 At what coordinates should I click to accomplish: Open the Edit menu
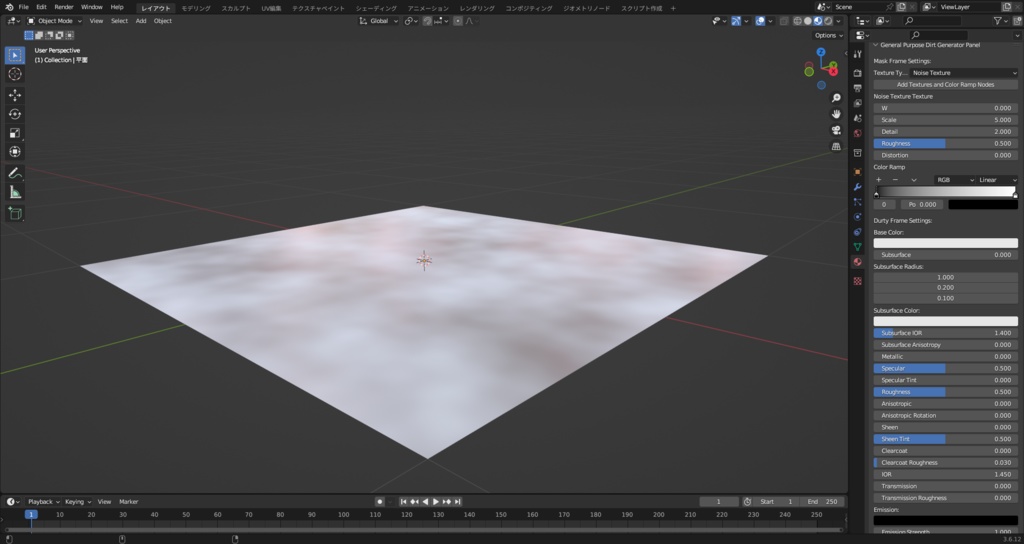pyautogui.click(x=41, y=7)
